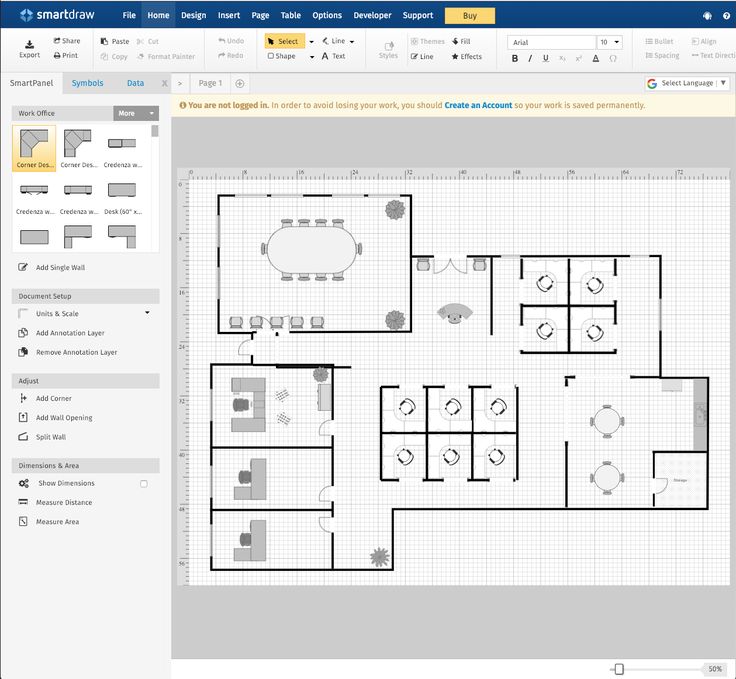Apply italic formatting
Image resolution: width=736 pixels, height=679 pixels.
click(530, 59)
